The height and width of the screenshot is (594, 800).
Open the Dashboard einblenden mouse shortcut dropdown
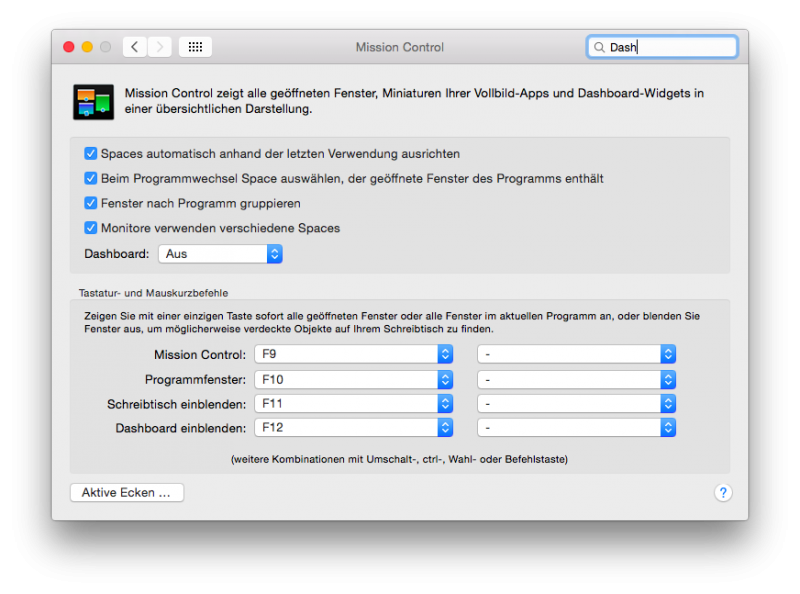click(x=576, y=428)
